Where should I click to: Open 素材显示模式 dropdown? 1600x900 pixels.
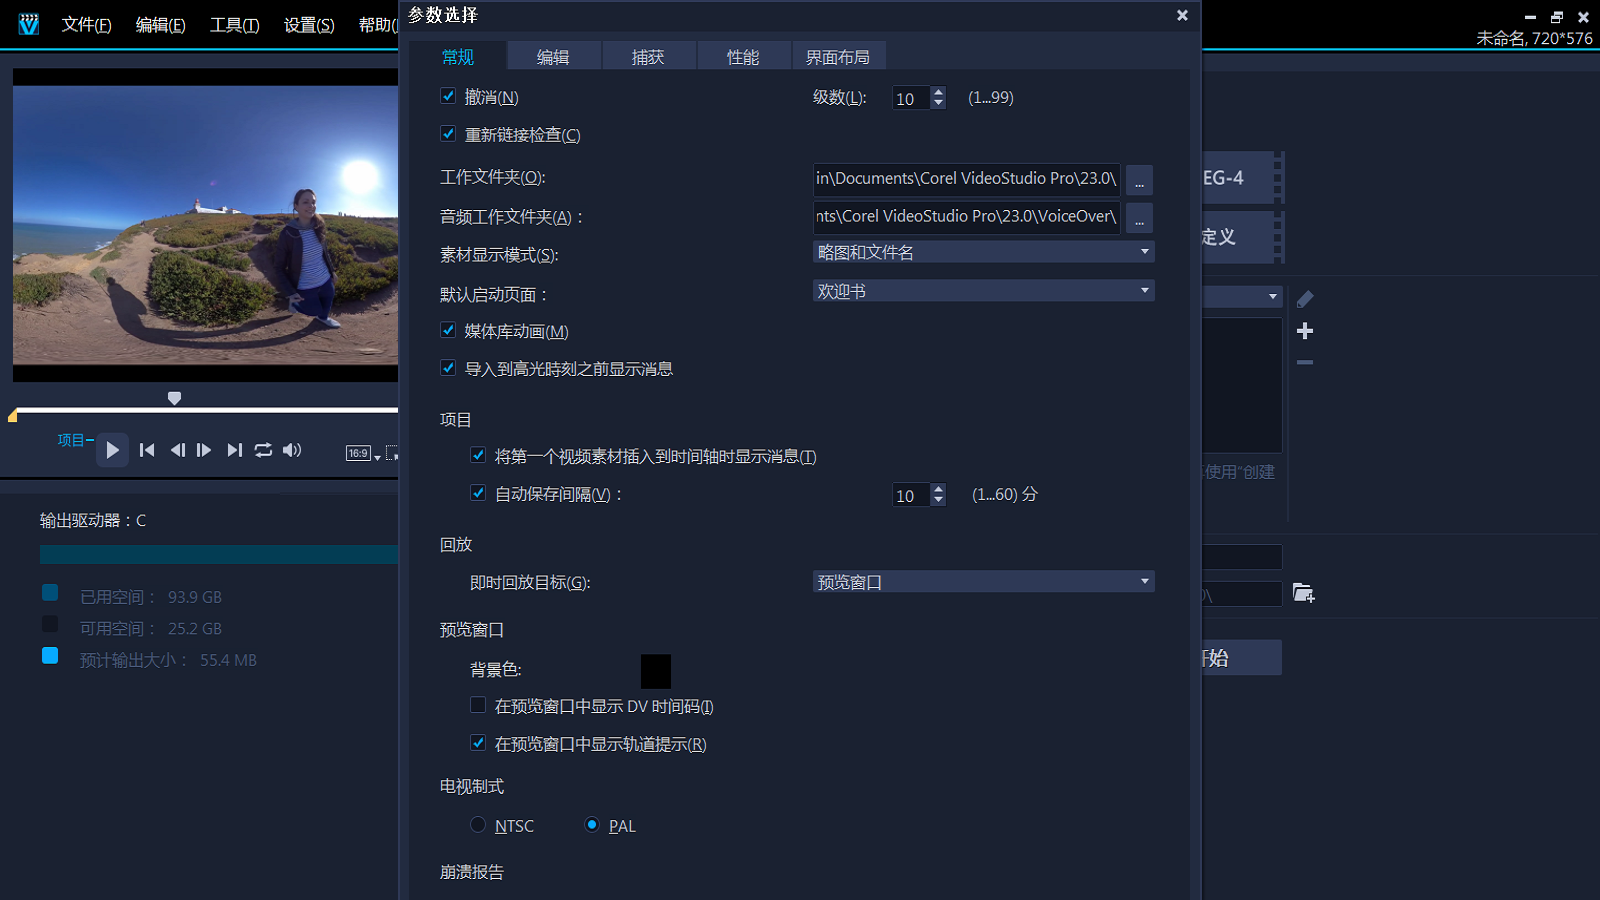point(1143,251)
